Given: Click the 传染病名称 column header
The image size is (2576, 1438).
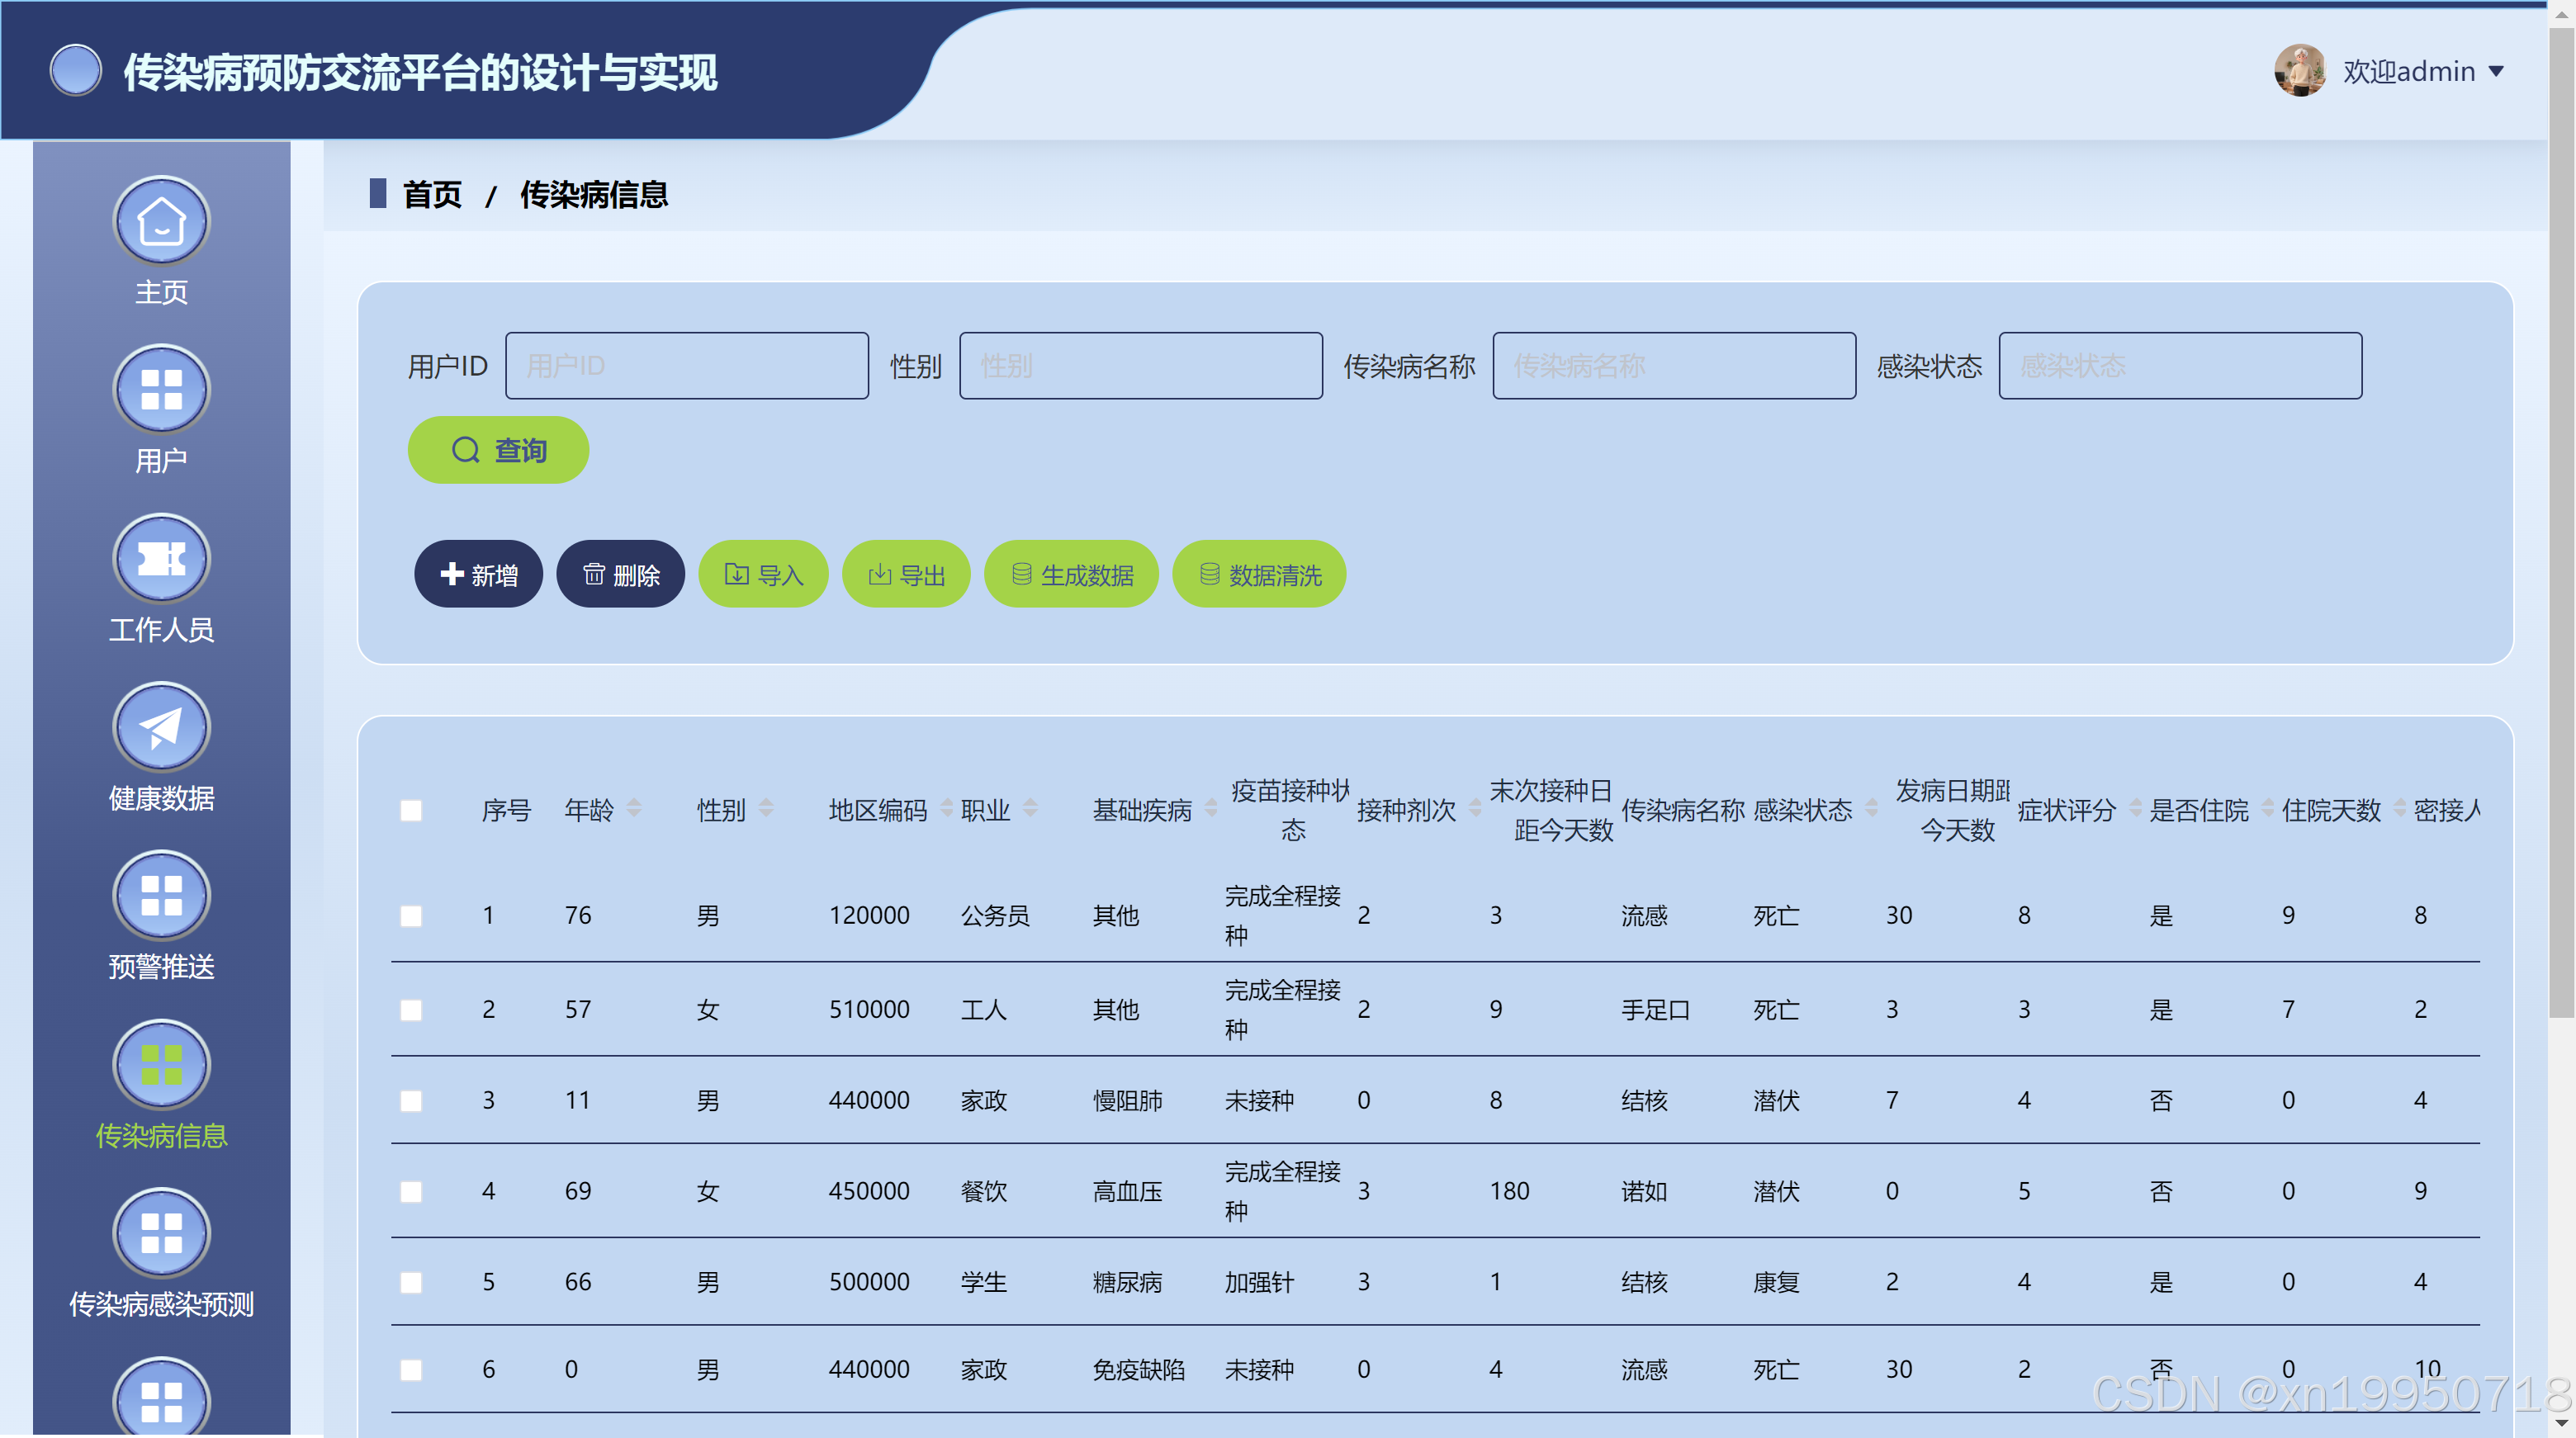Looking at the screenshot, I should (x=1682, y=810).
